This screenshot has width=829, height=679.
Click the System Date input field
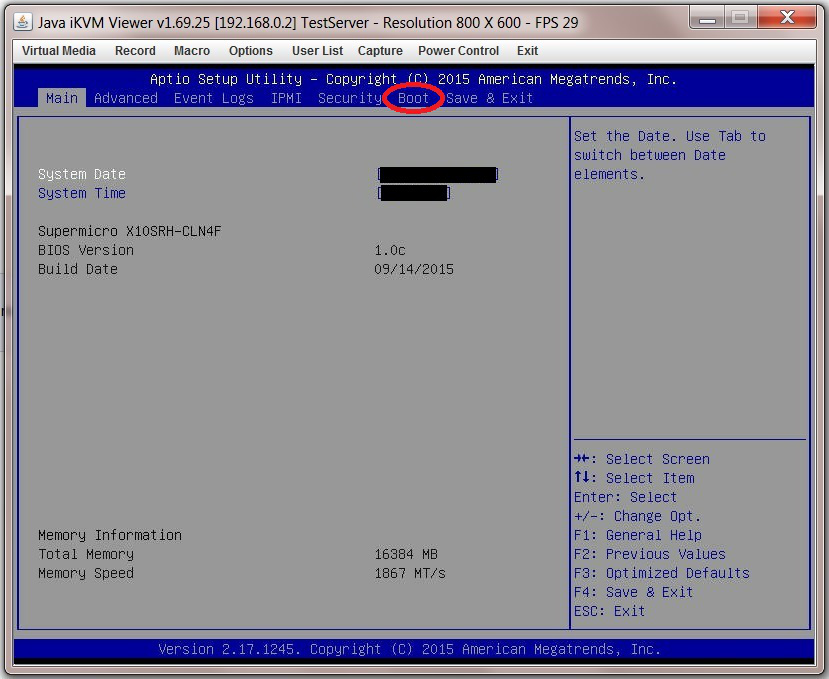pyautogui.click(x=437, y=174)
